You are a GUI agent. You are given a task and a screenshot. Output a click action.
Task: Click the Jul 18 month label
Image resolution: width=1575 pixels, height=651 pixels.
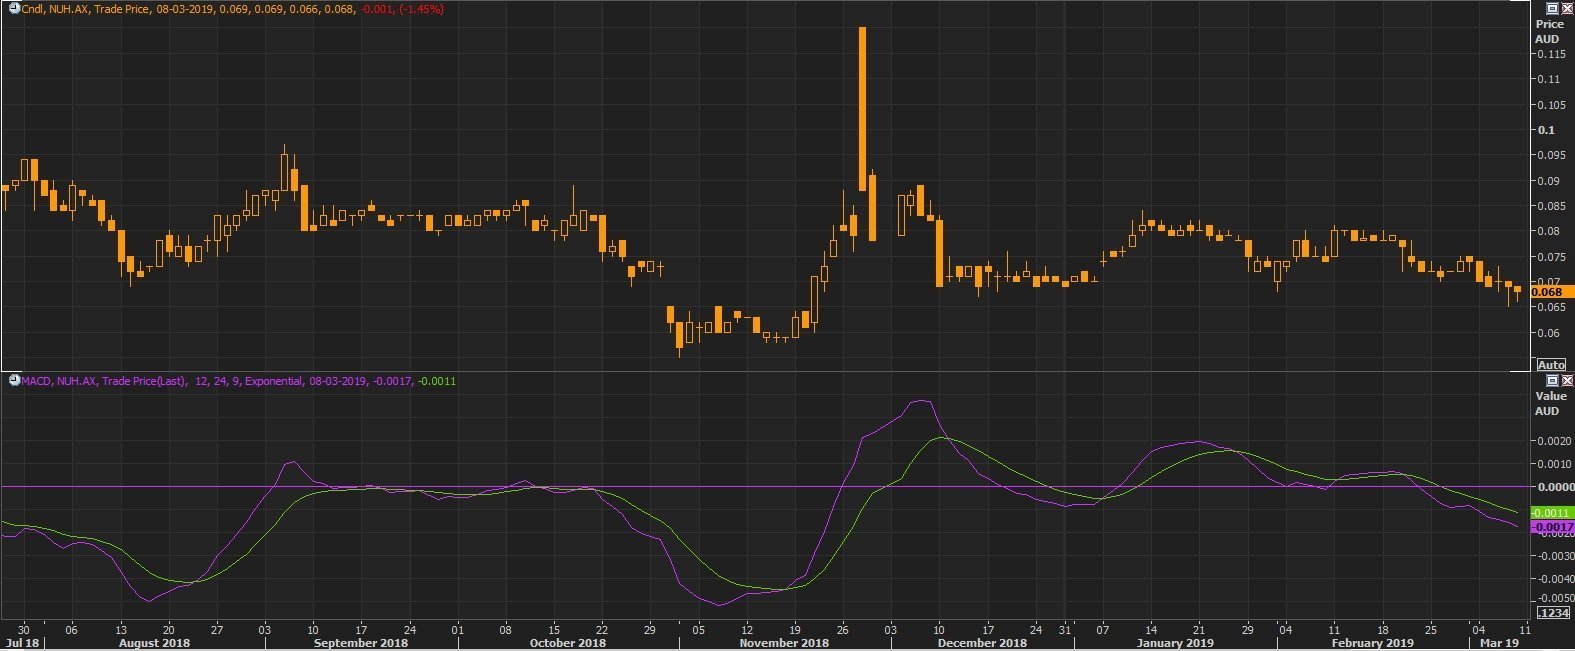pyautogui.click(x=23, y=643)
